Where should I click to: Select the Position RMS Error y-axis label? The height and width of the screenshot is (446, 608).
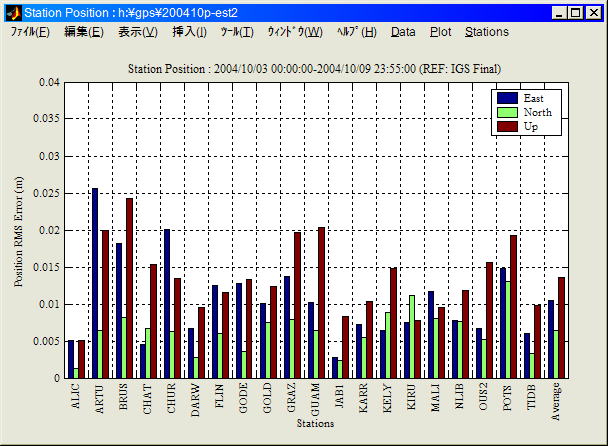tap(19, 231)
